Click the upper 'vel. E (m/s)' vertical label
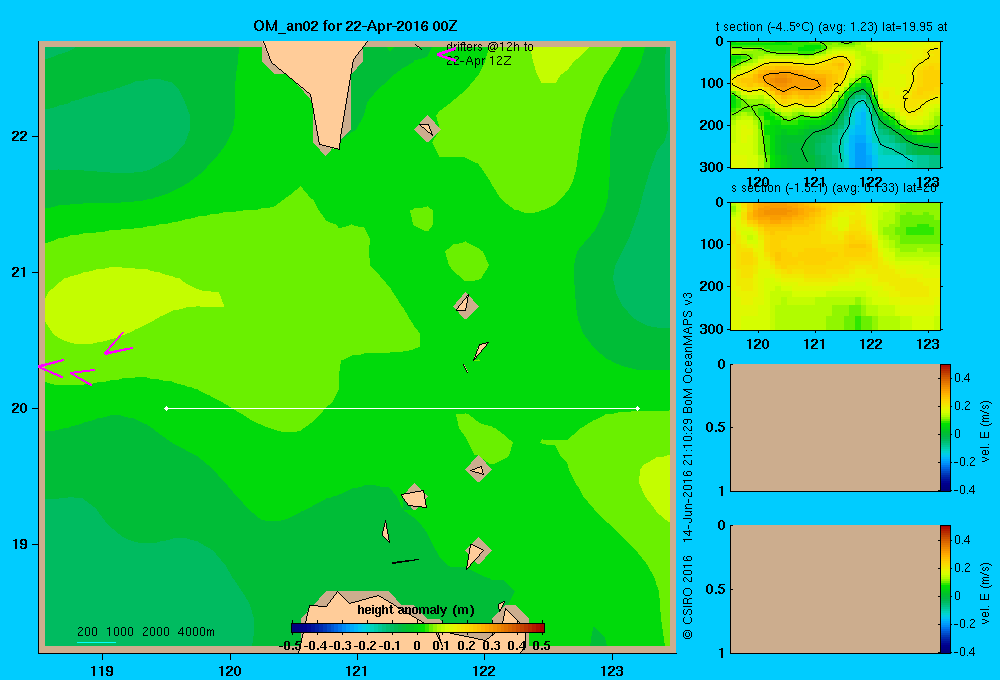1000x680 pixels. click(986, 431)
